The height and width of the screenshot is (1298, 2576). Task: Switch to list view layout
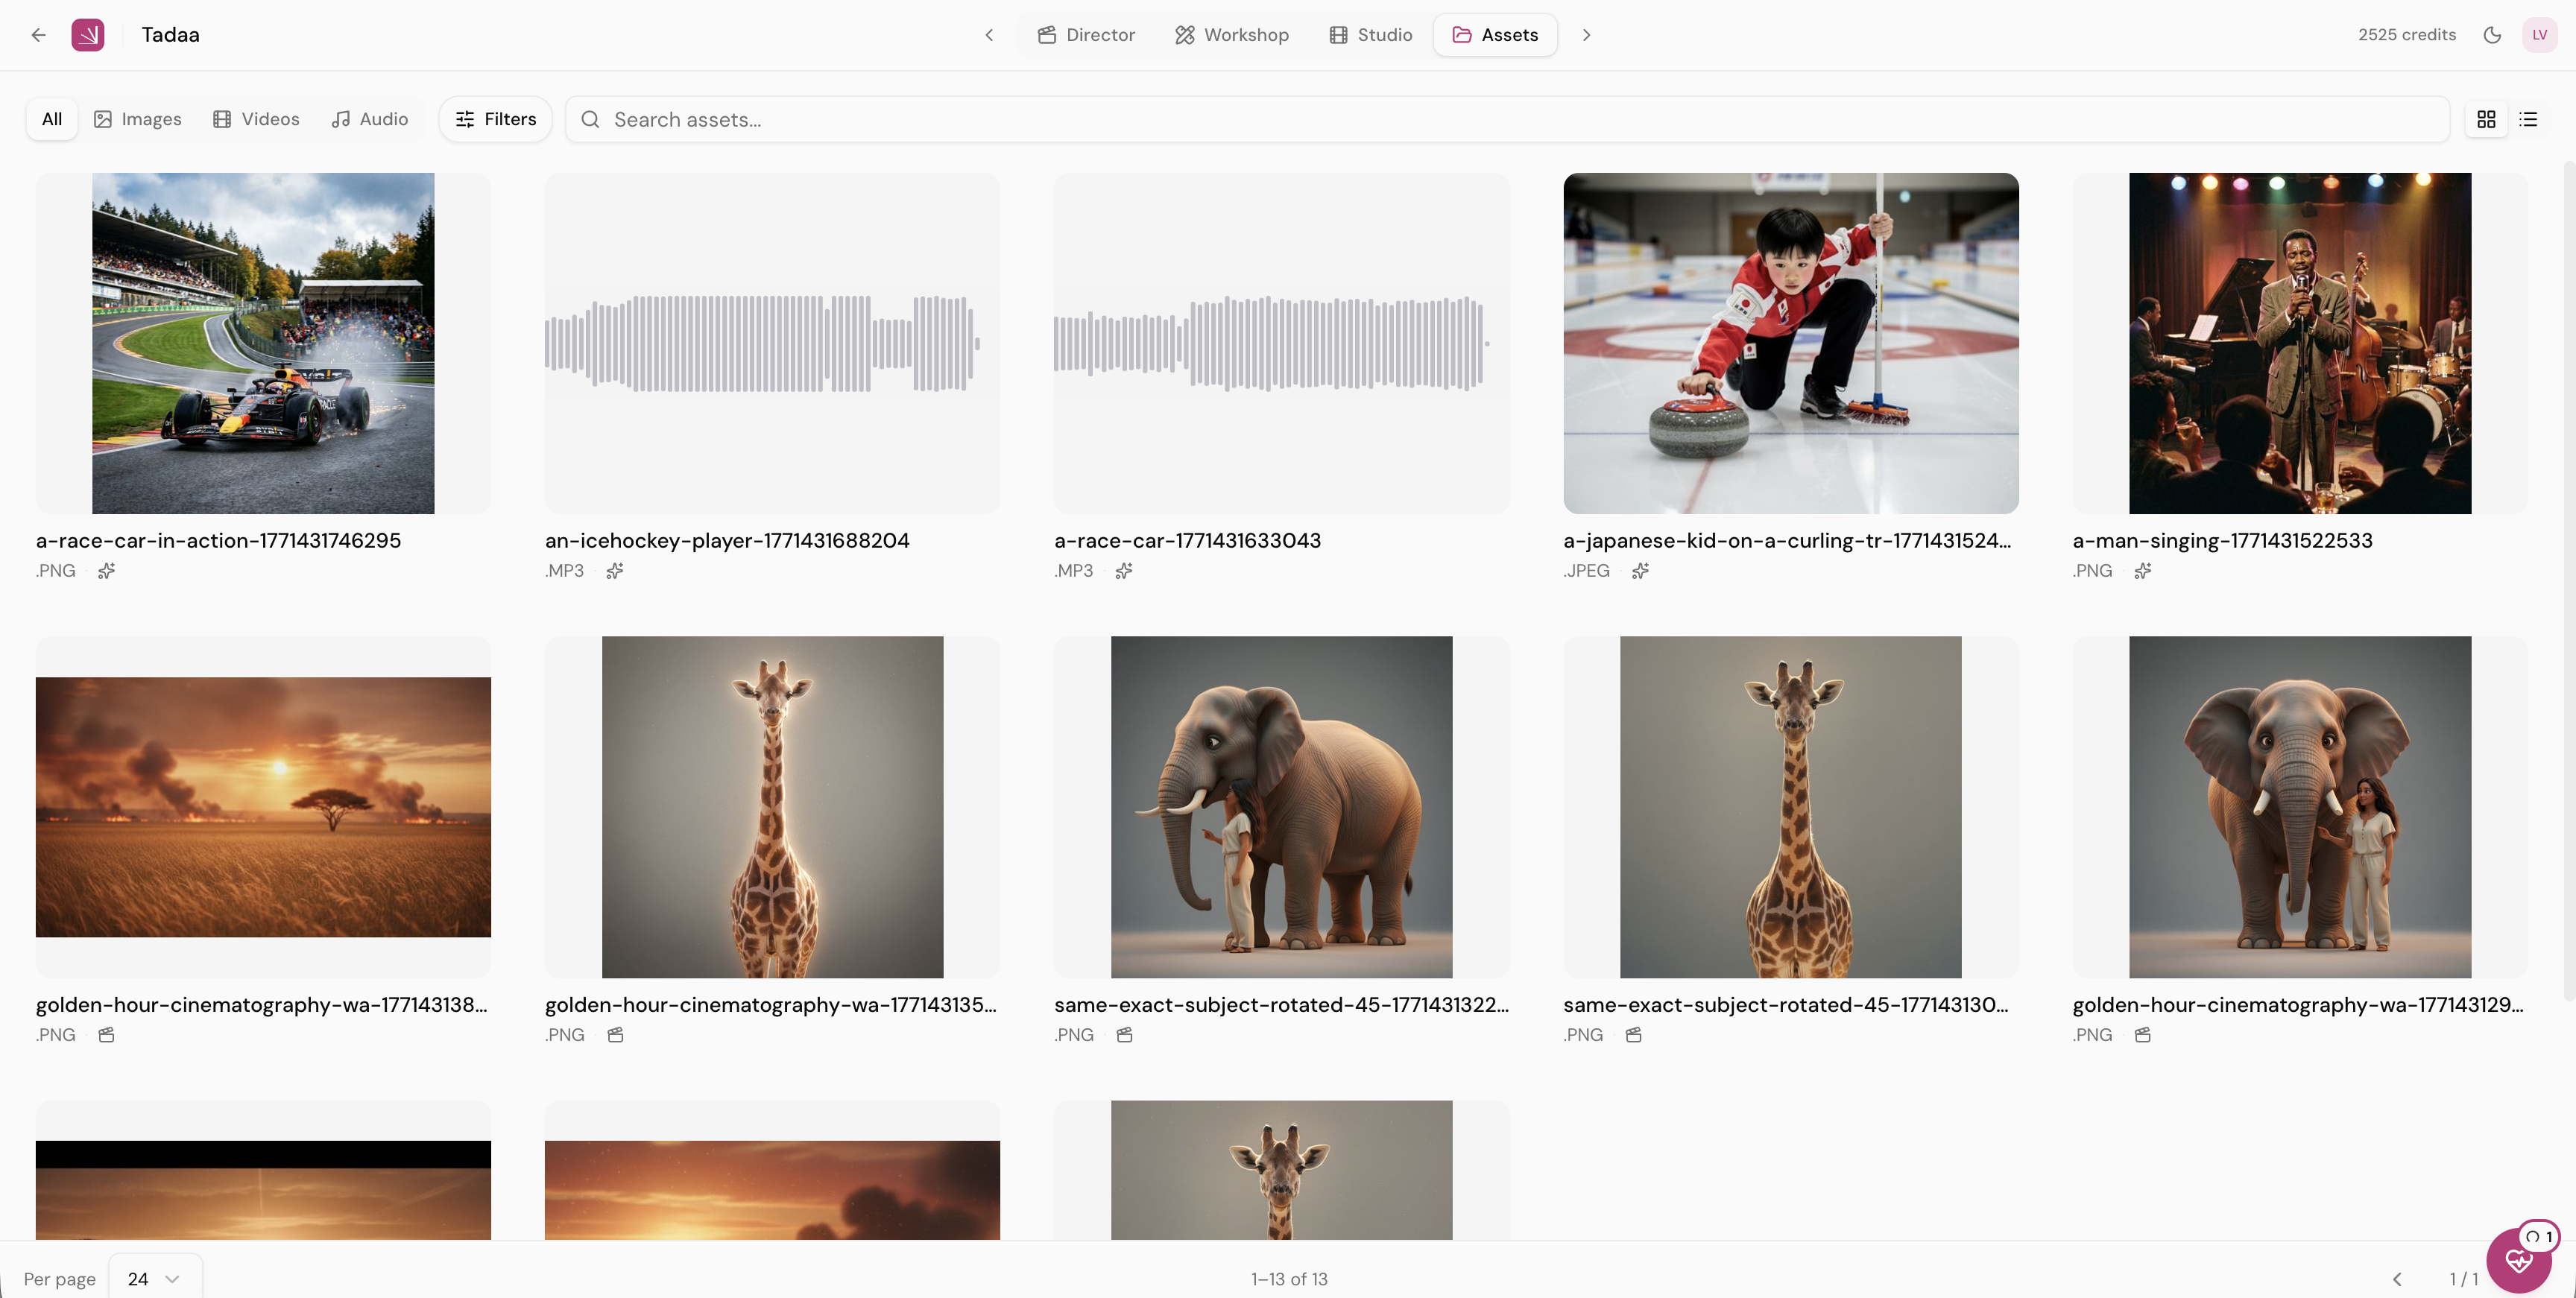(2528, 120)
